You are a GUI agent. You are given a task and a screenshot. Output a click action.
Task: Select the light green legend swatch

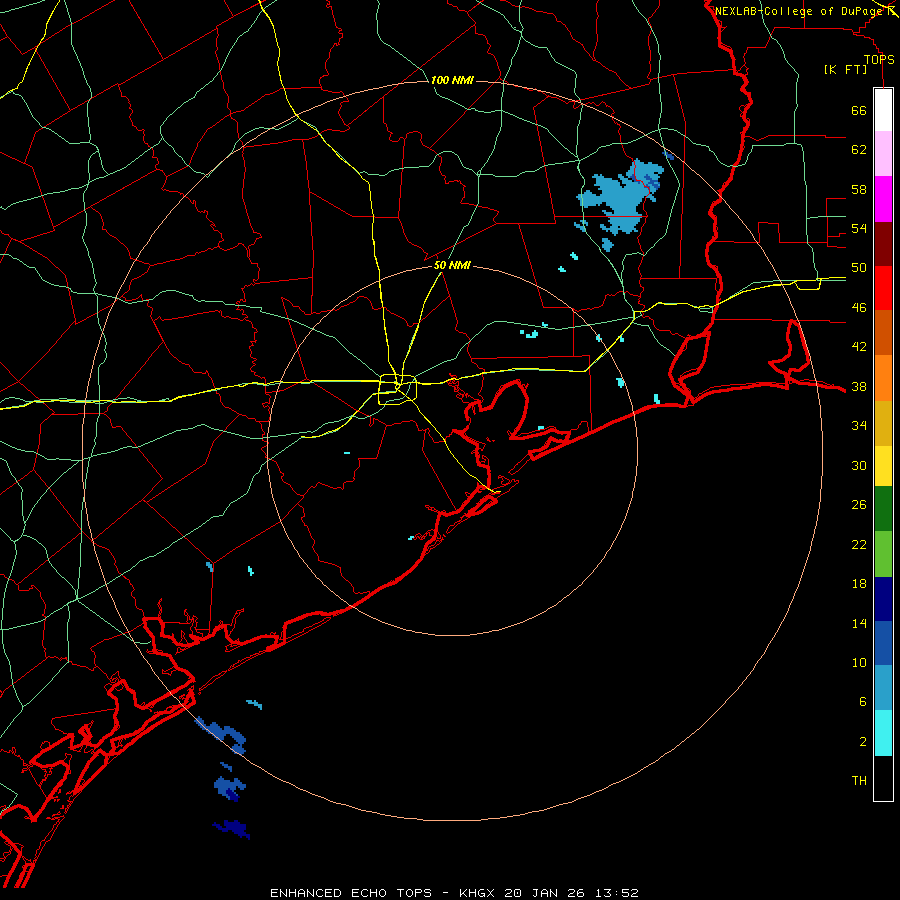(883, 554)
